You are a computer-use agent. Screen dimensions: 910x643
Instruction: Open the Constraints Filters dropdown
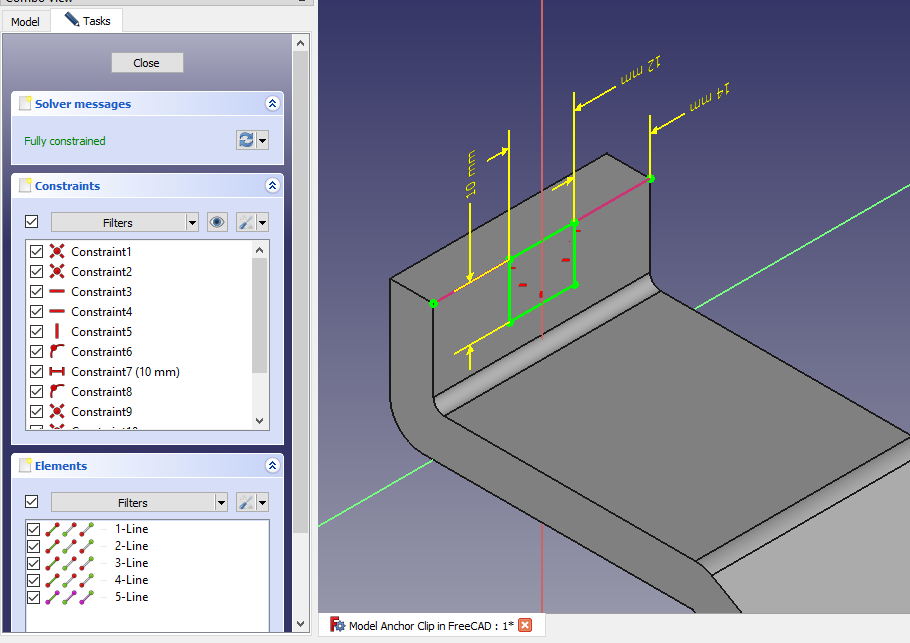pyautogui.click(x=125, y=222)
